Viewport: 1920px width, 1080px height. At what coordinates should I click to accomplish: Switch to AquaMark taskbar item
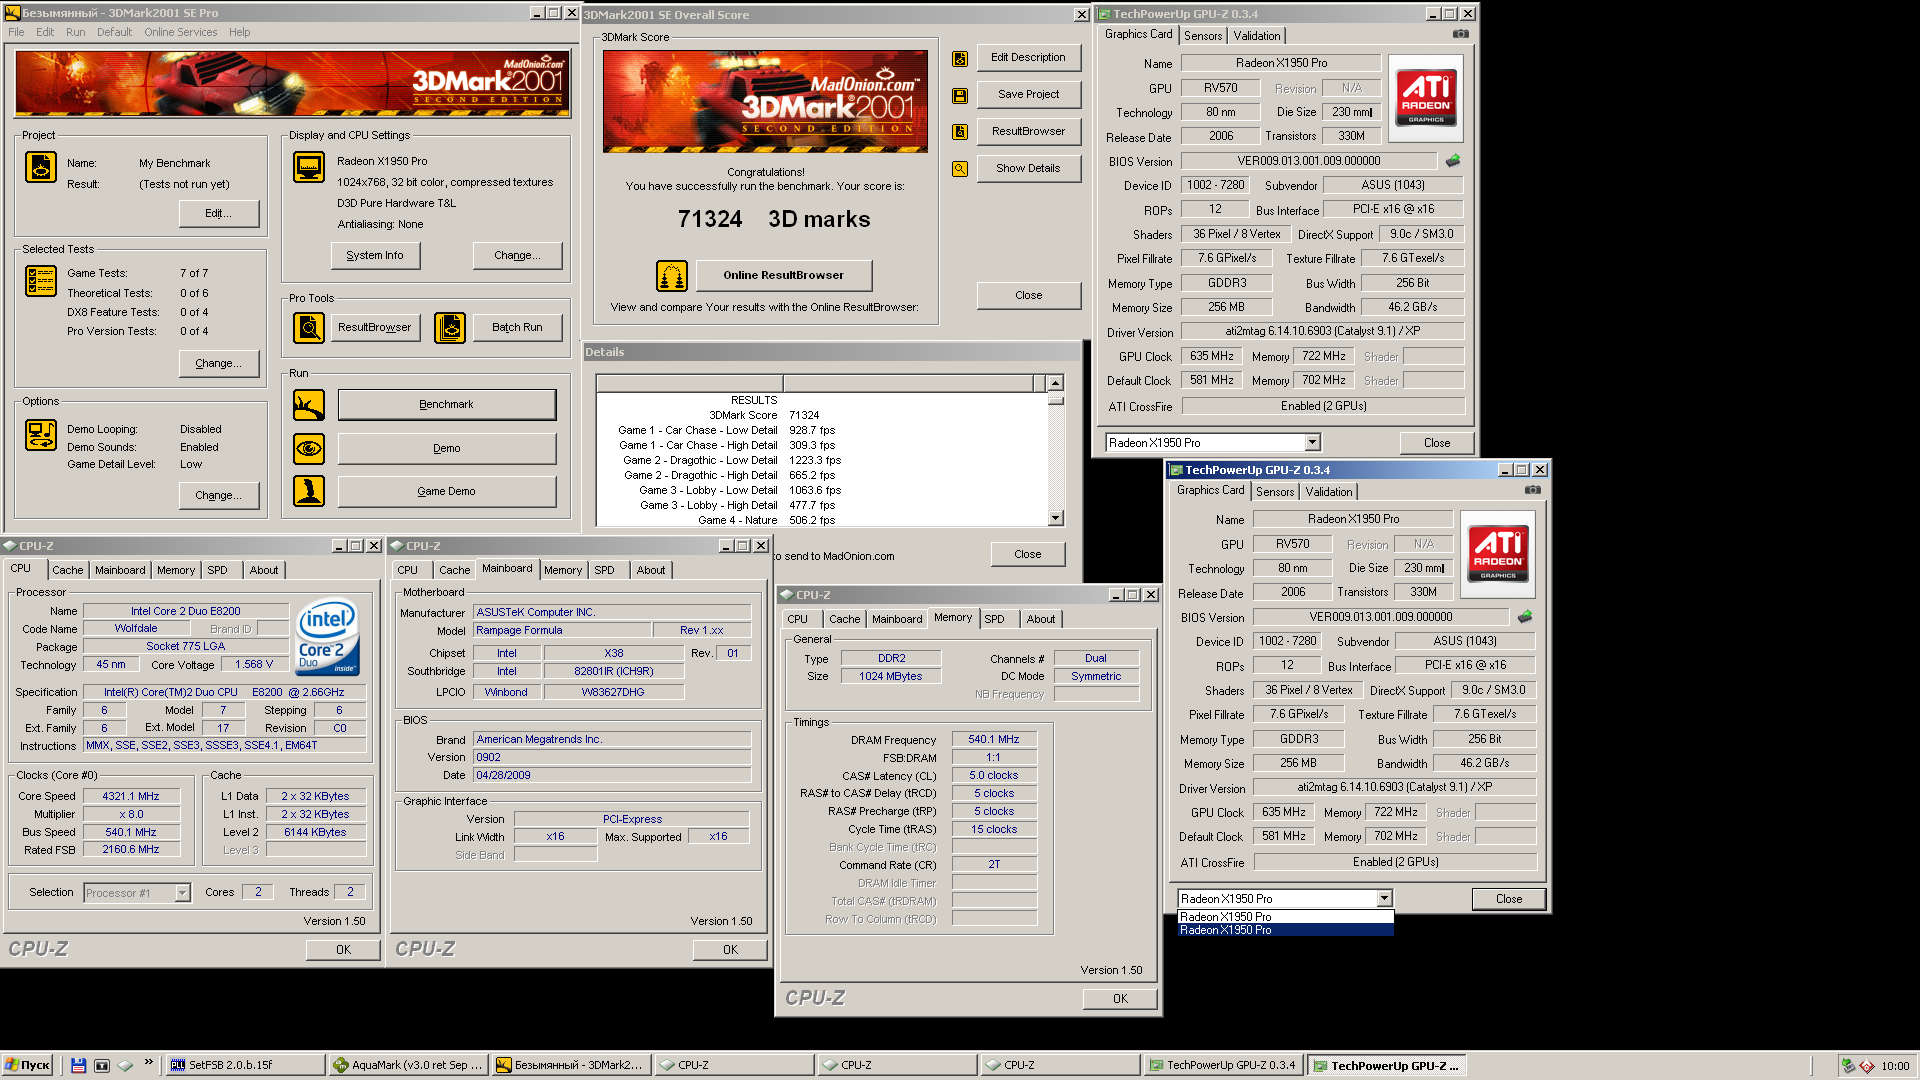click(409, 1065)
